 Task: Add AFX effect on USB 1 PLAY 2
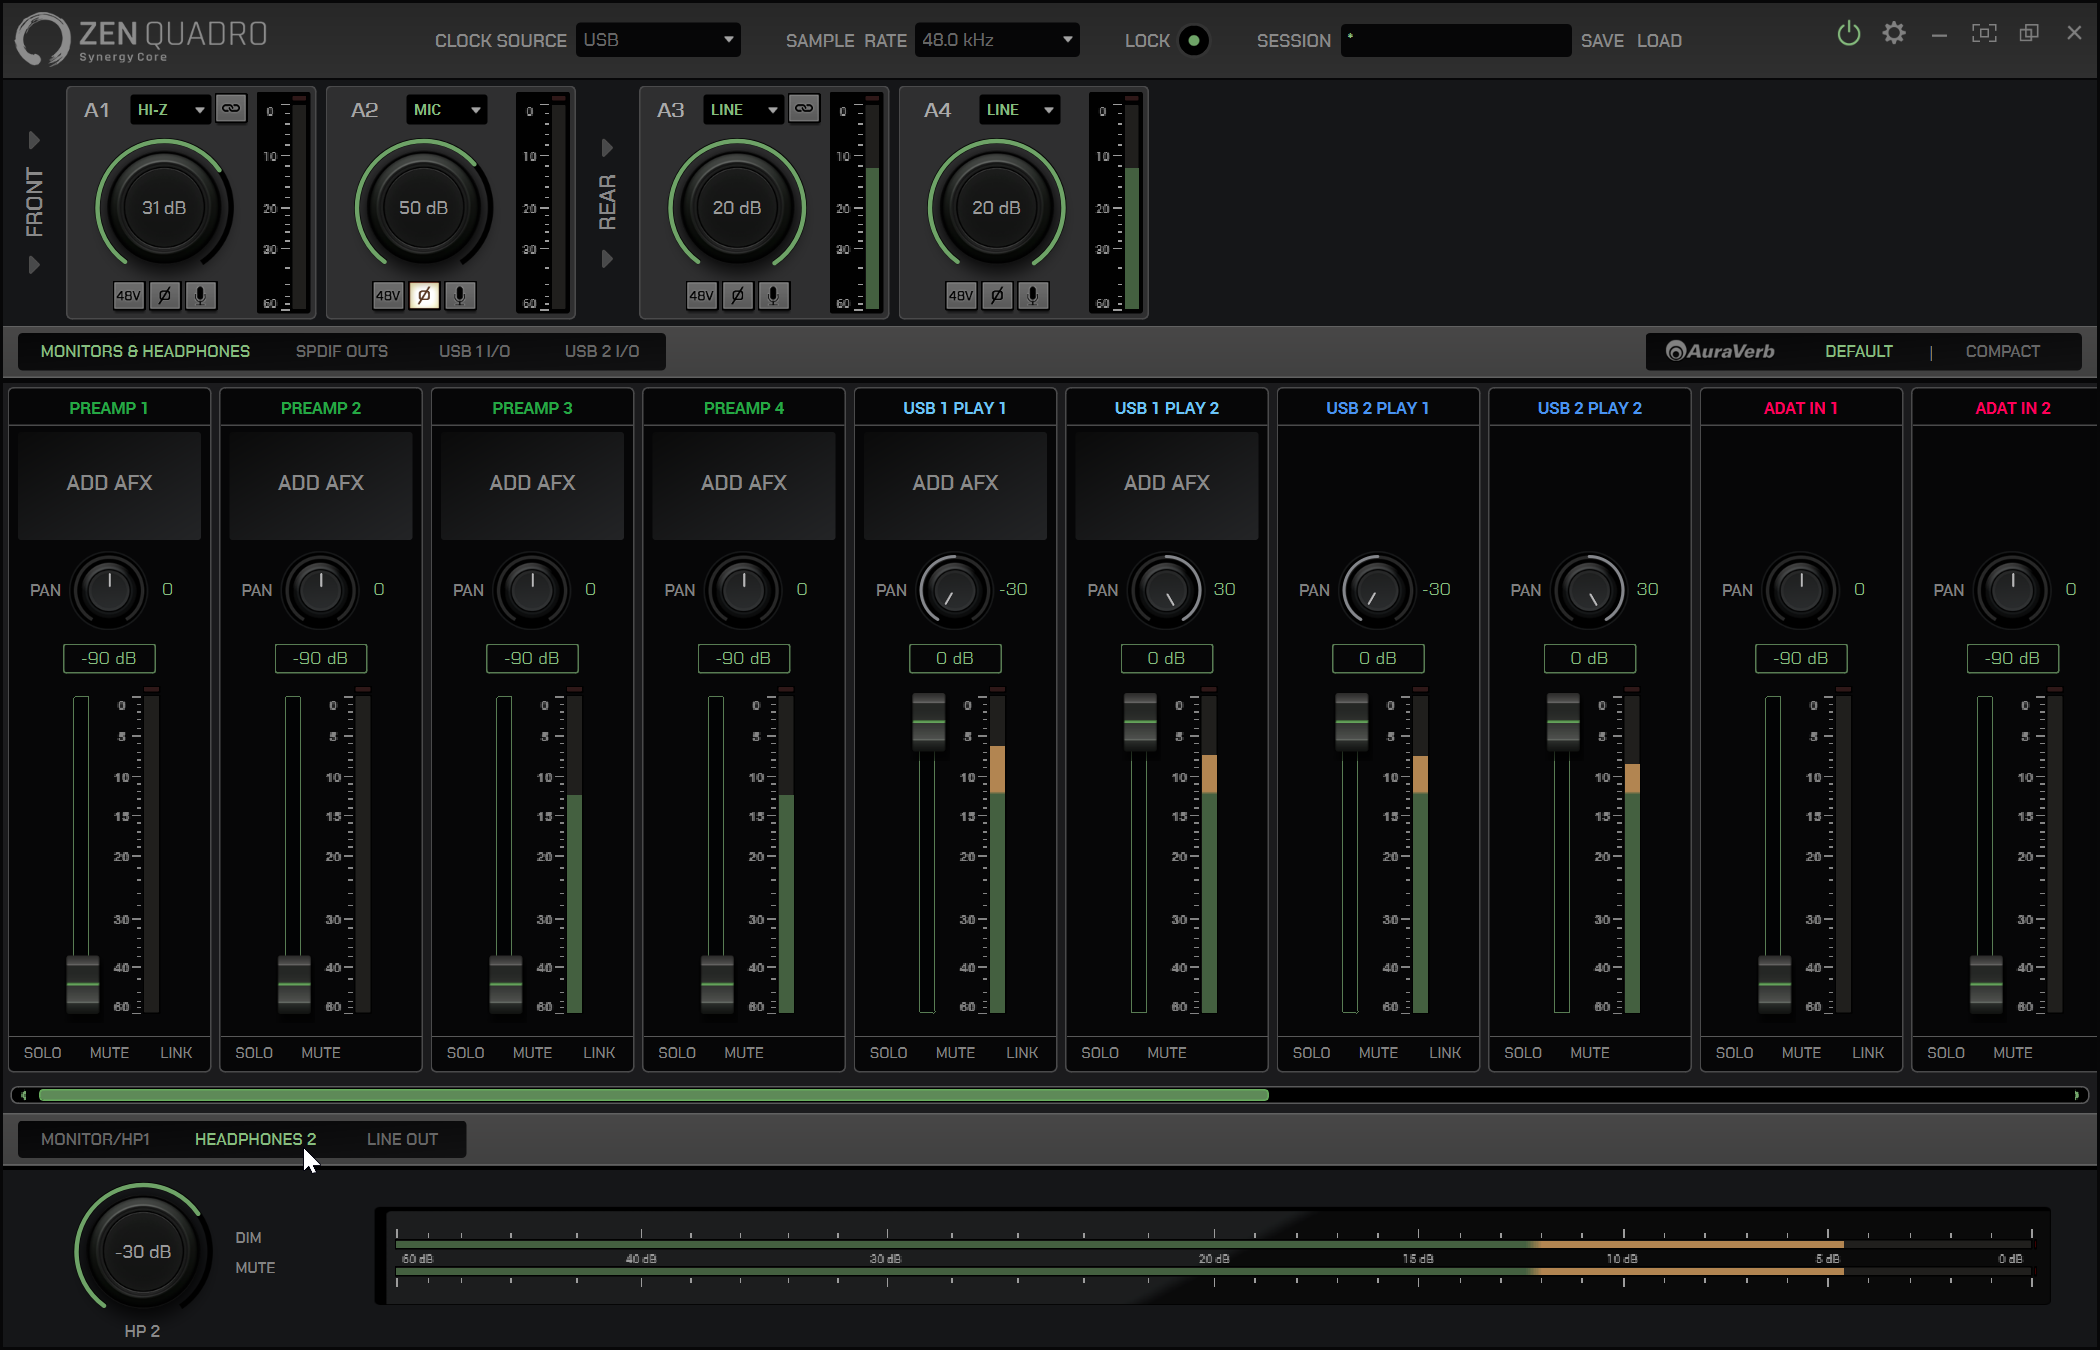click(x=1166, y=484)
